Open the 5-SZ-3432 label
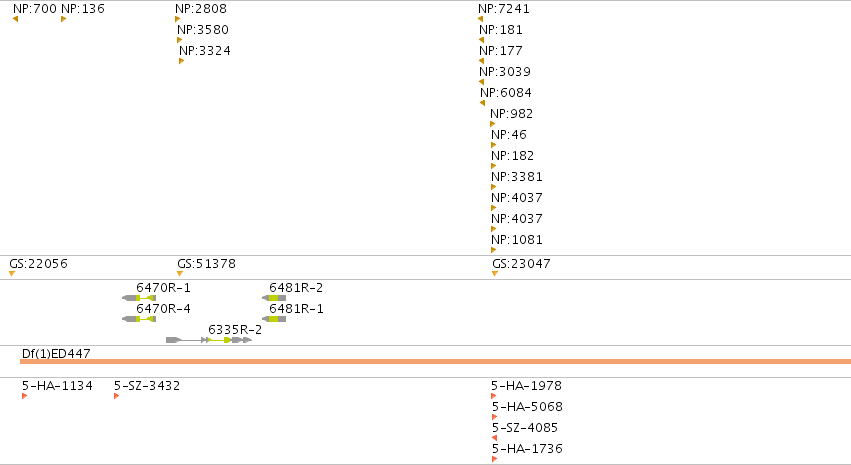The height and width of the screenshot is (465, 851). (x=147, y=386)
